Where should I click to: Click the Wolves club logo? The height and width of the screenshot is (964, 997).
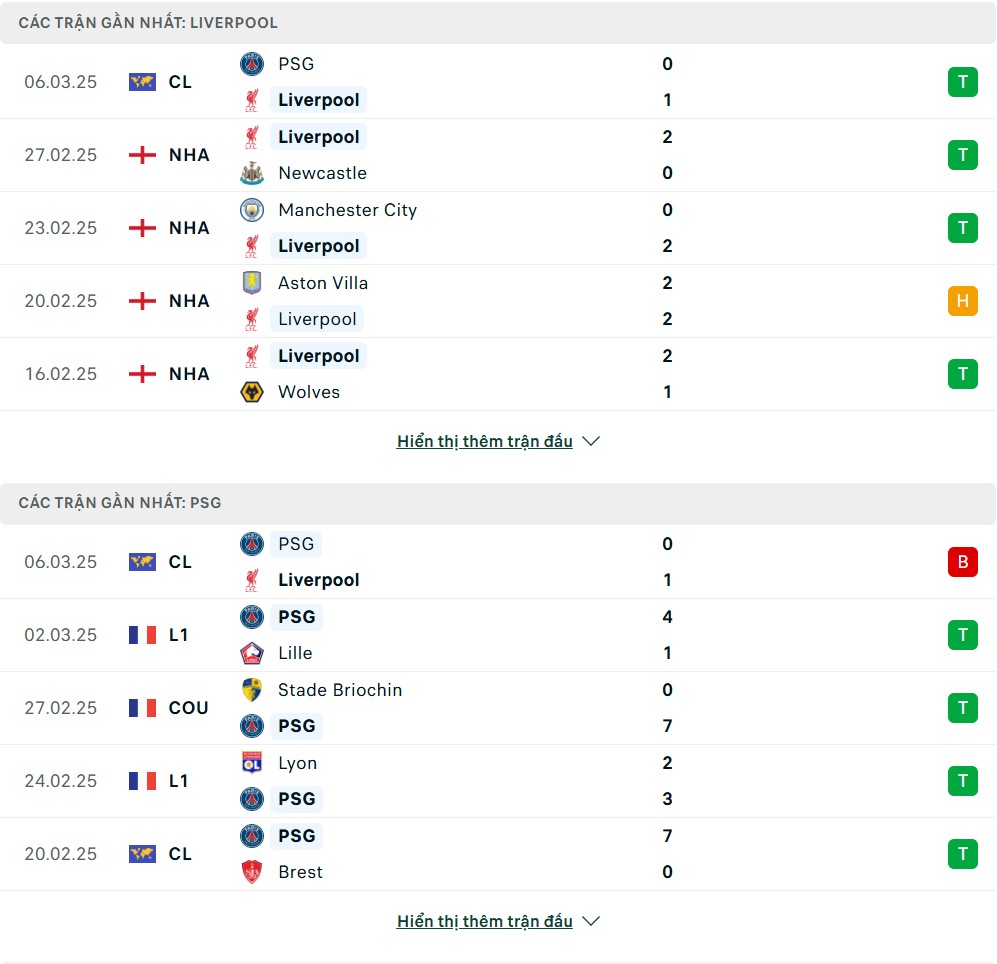[252, 392]
